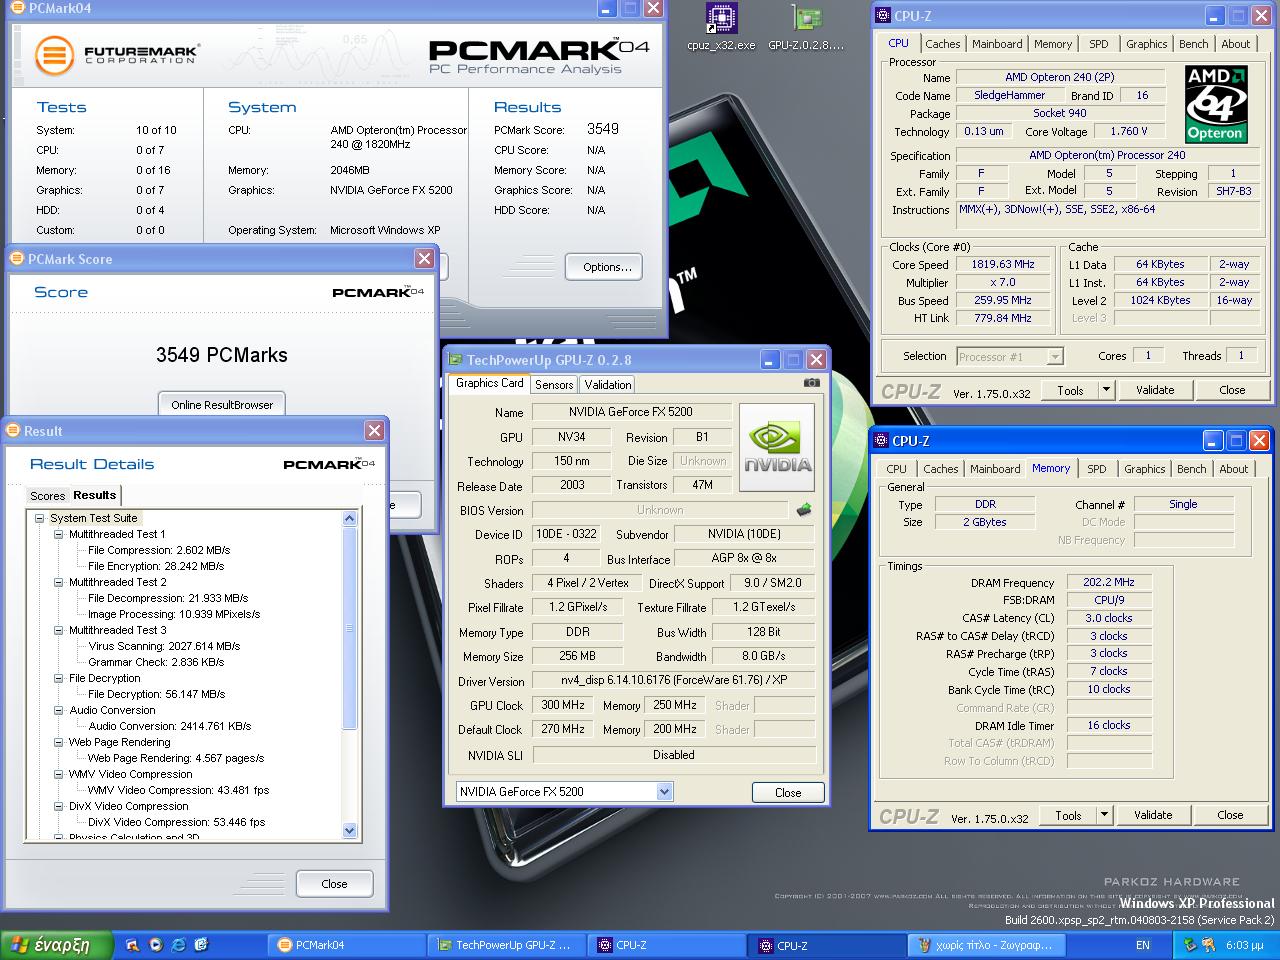Open the cpuz_x32.exe desktop icon
The image size is (1280, 960).
click(x=721, y=18)
